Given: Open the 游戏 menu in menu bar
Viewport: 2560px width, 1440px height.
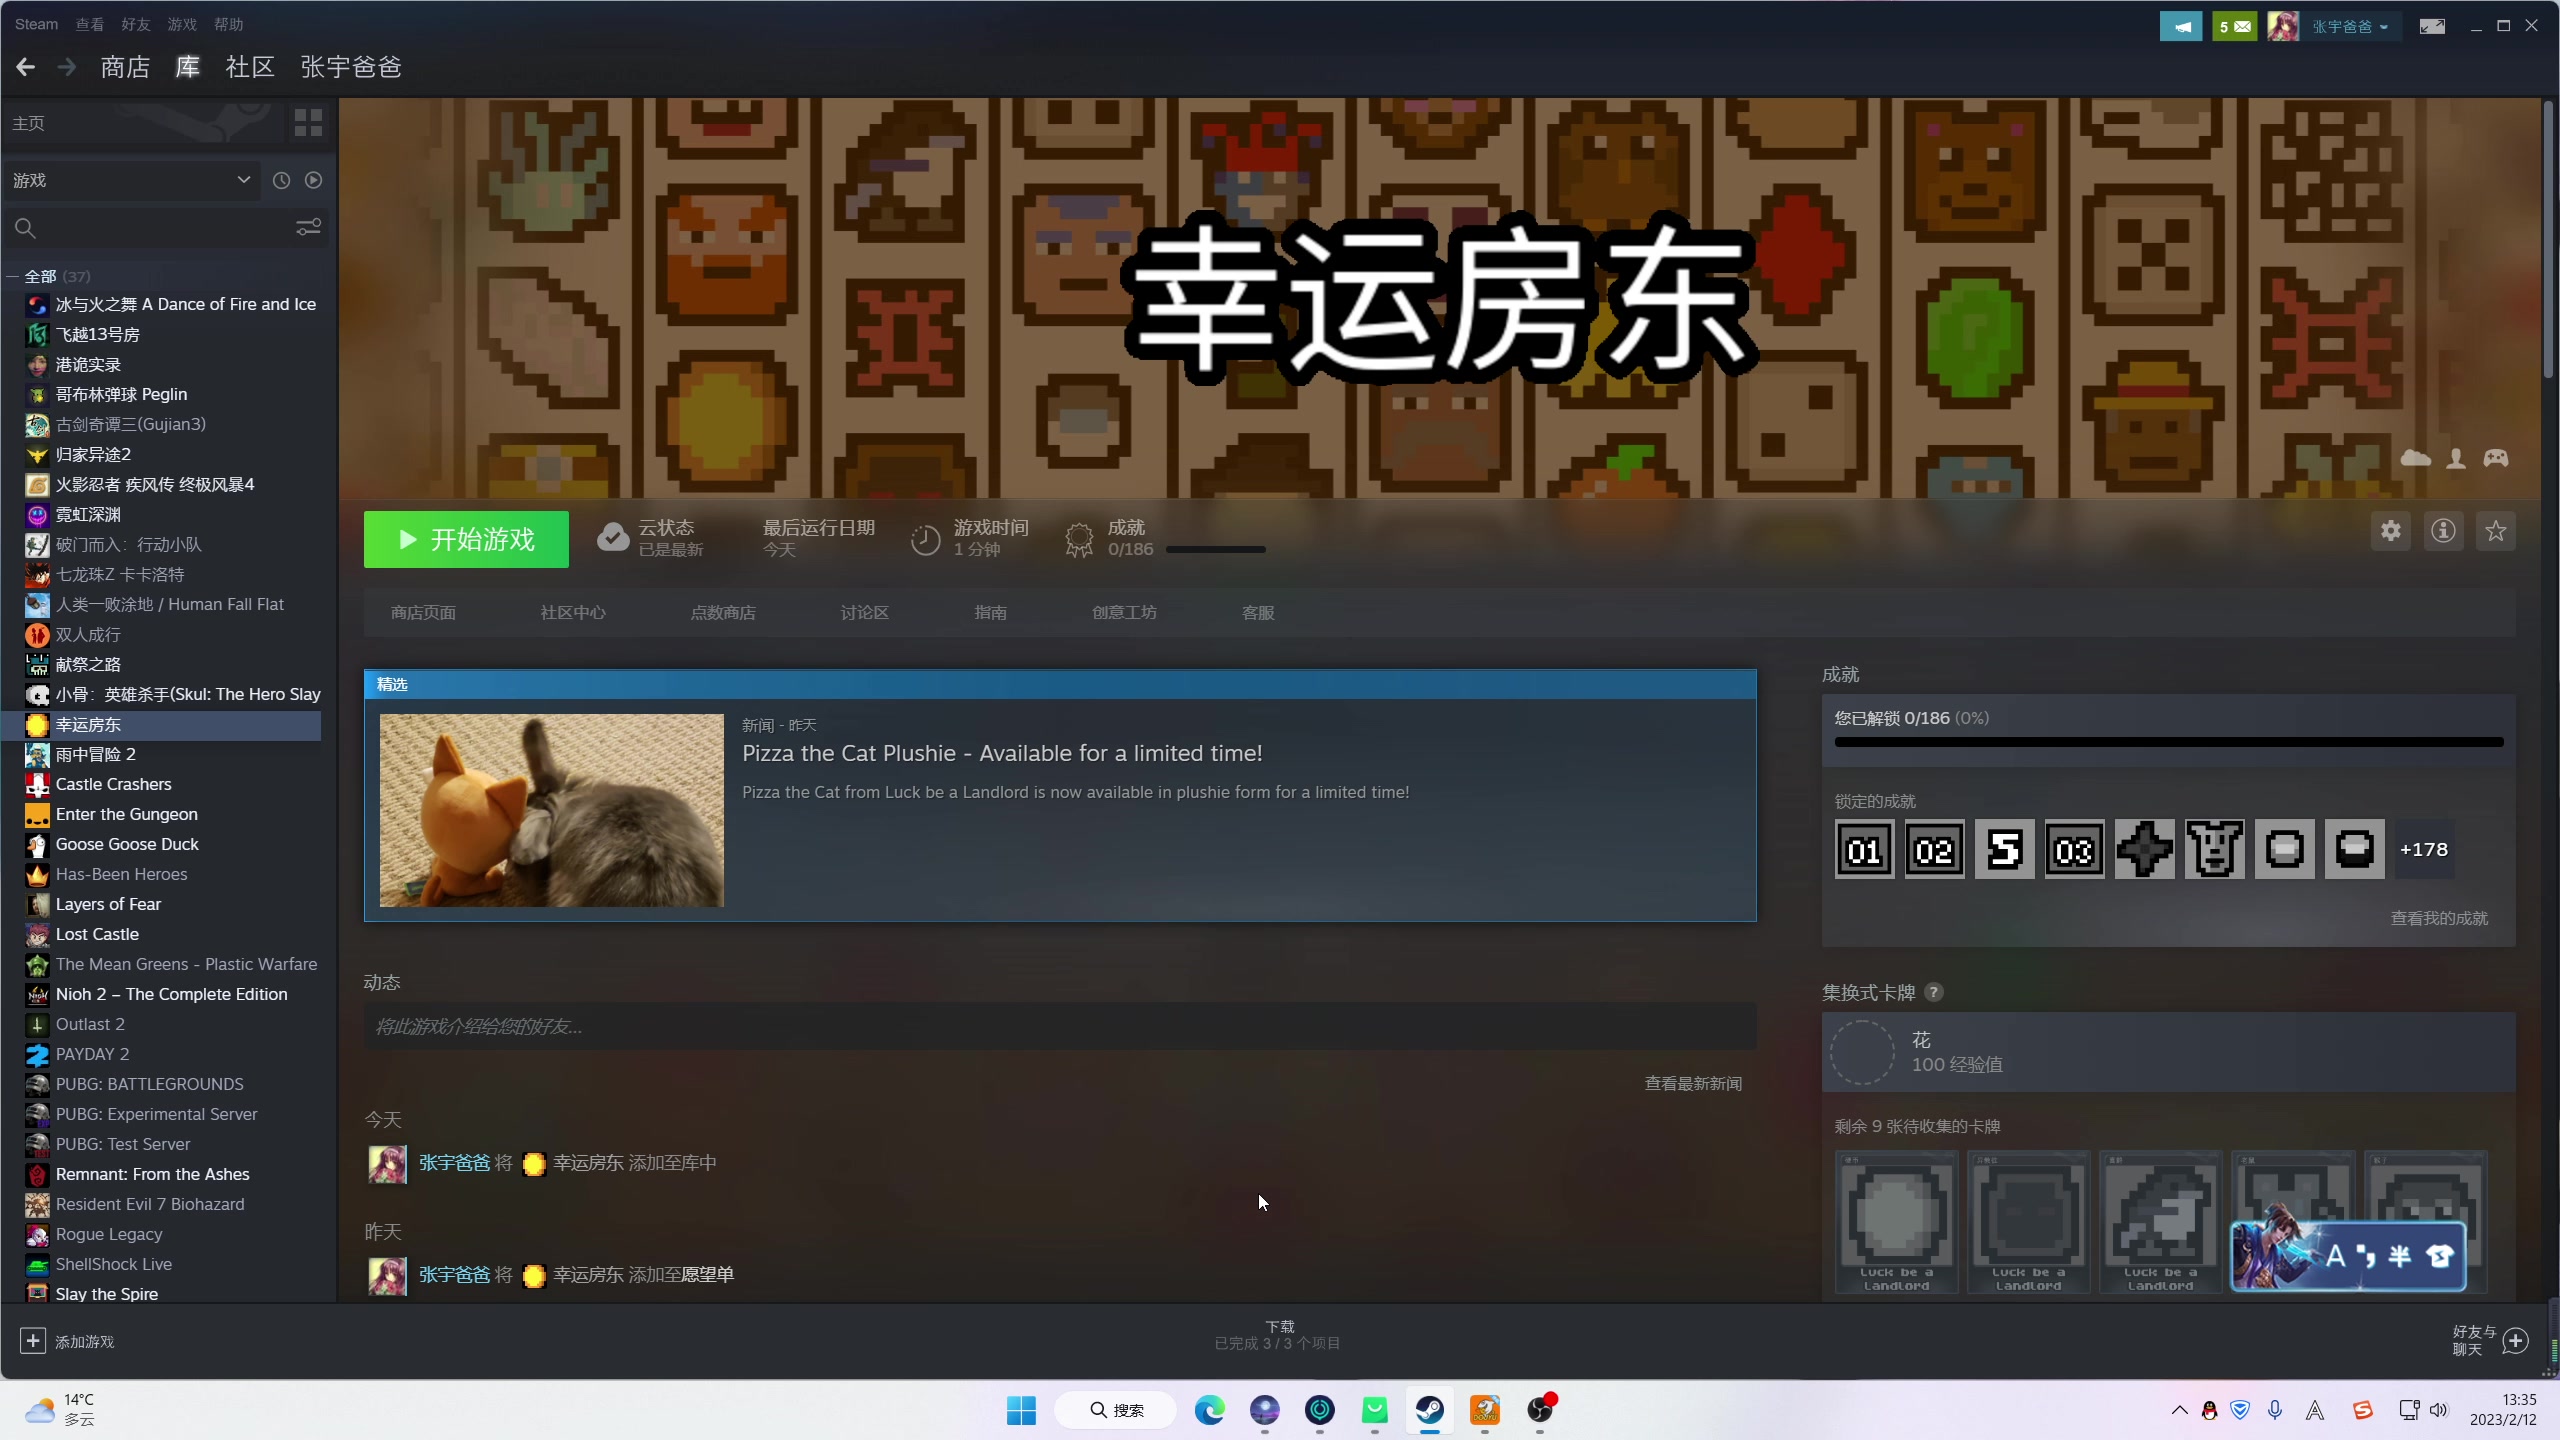Looking at the screenshot, I should point(181,24).
